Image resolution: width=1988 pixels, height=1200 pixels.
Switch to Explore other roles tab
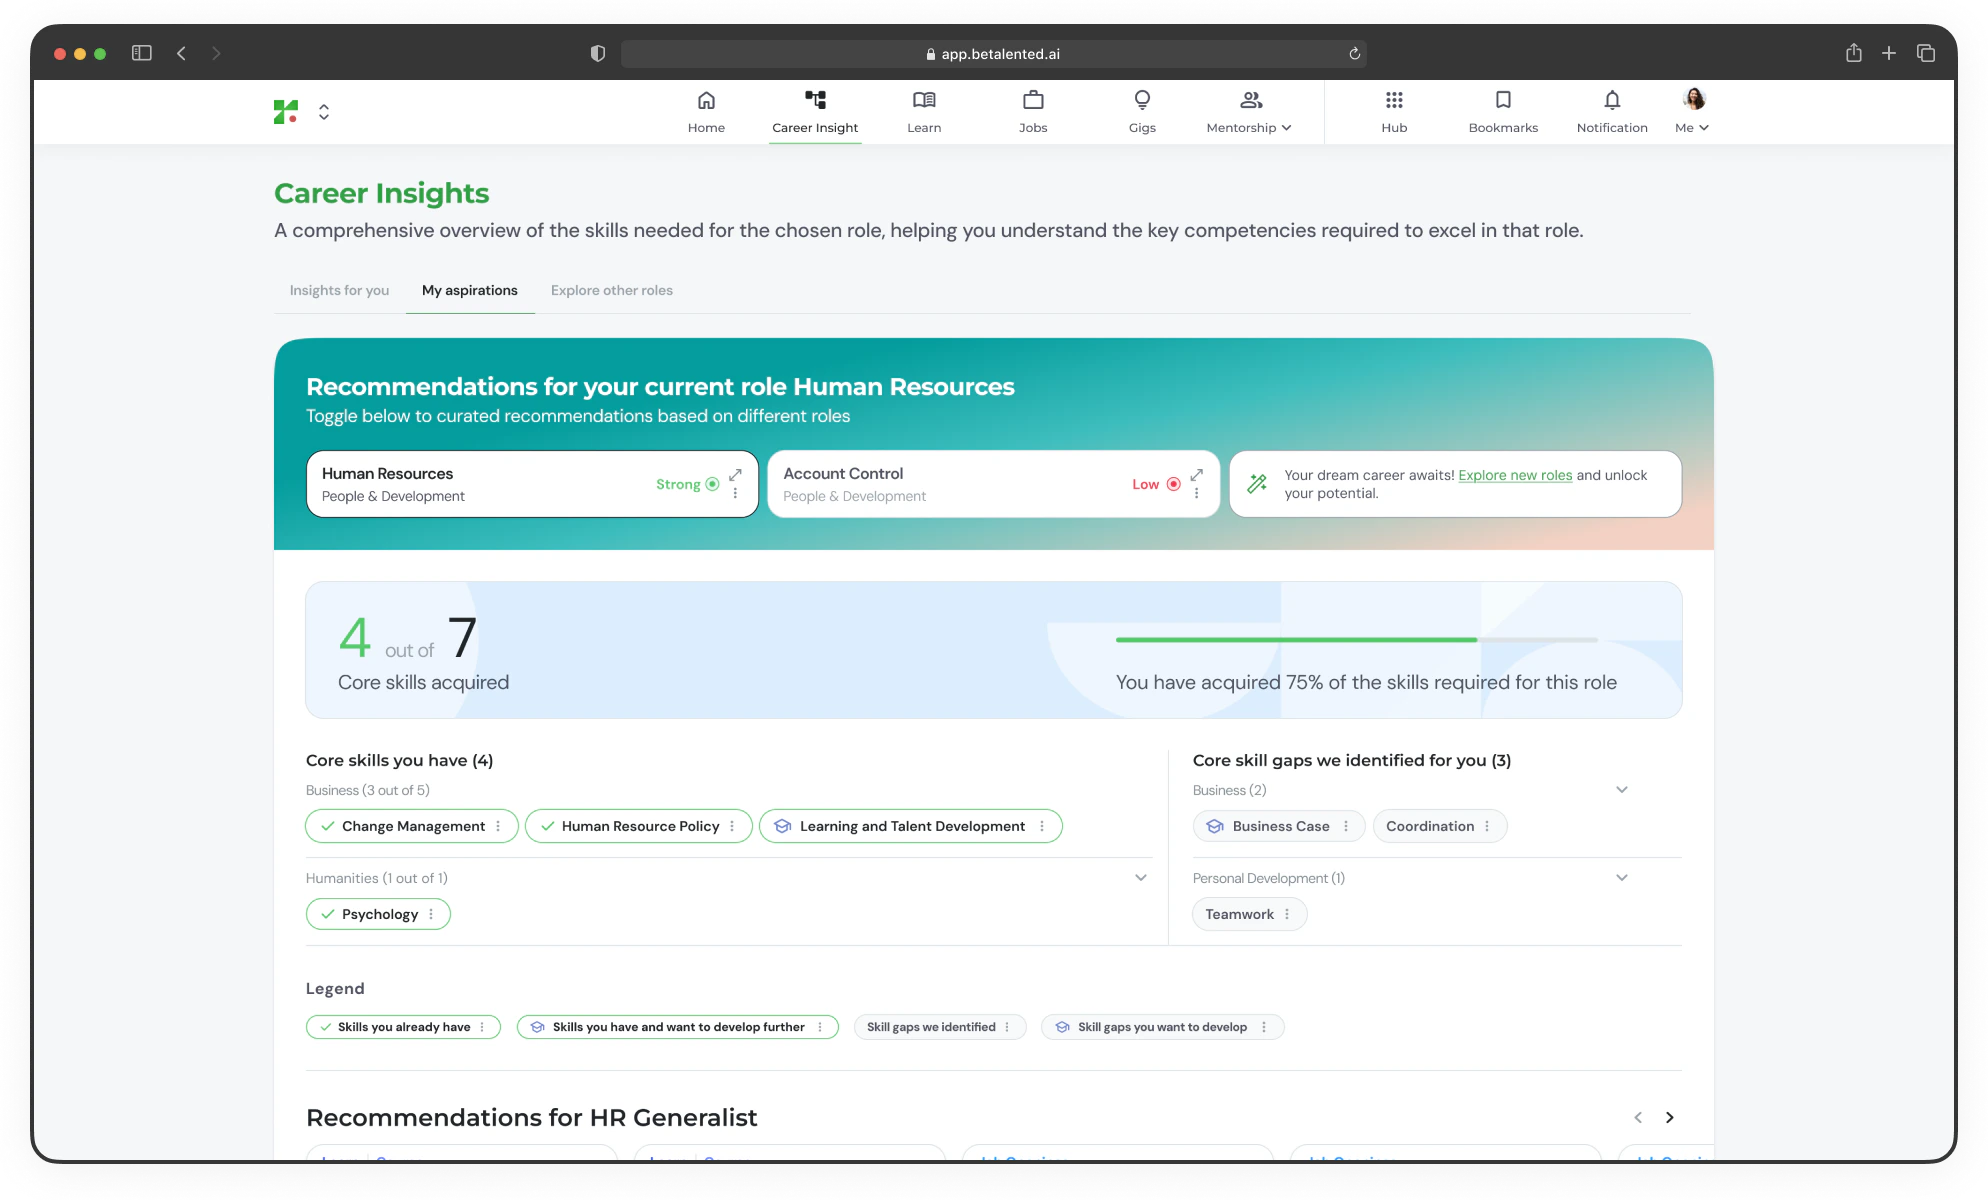click(x=612, y=290)
